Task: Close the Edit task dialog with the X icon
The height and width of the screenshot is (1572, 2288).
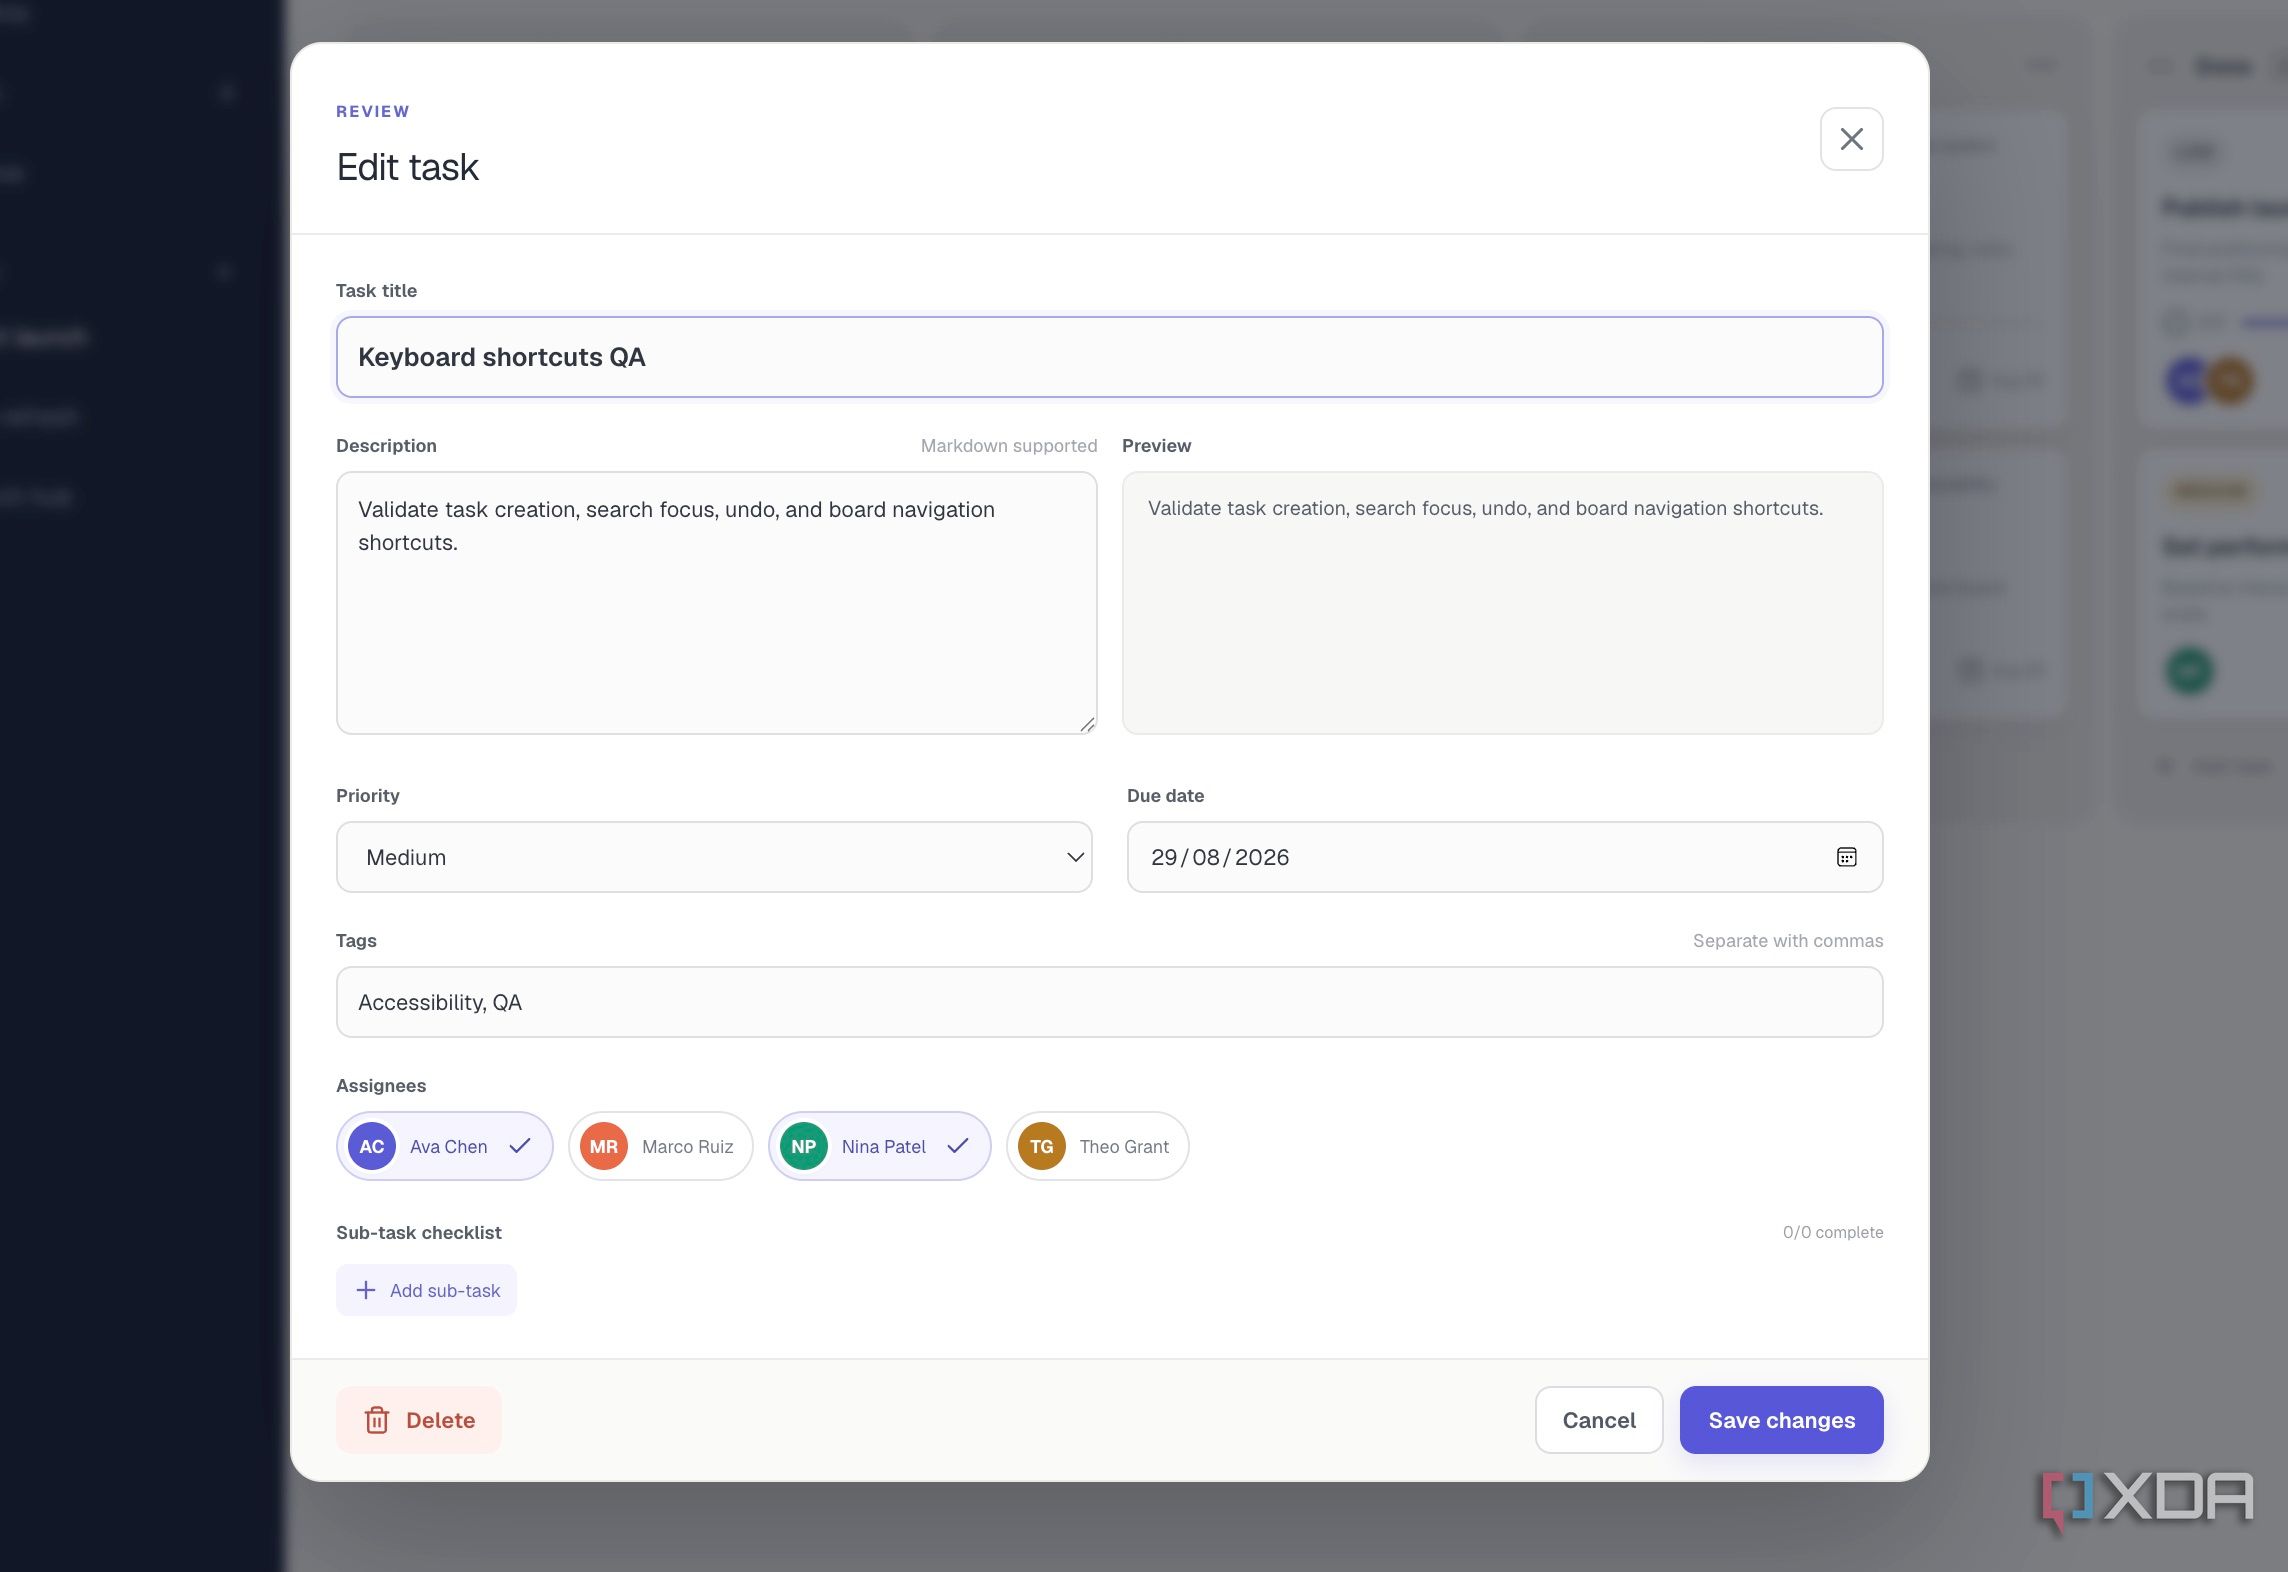Action: [1851, 139]
